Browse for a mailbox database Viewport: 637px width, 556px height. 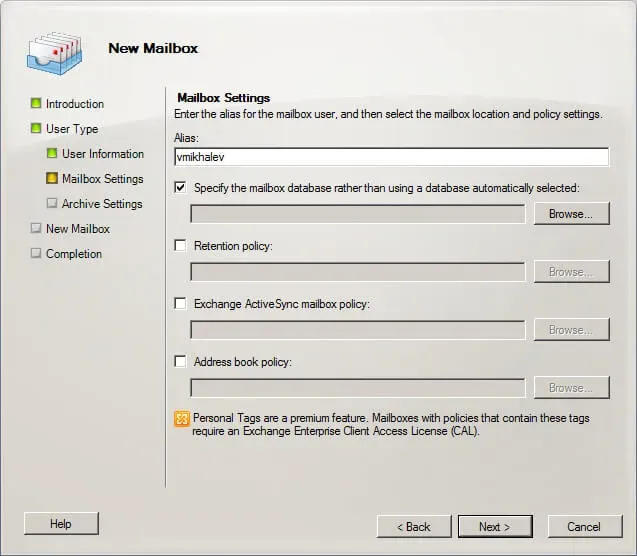click(x=572, y=213)
